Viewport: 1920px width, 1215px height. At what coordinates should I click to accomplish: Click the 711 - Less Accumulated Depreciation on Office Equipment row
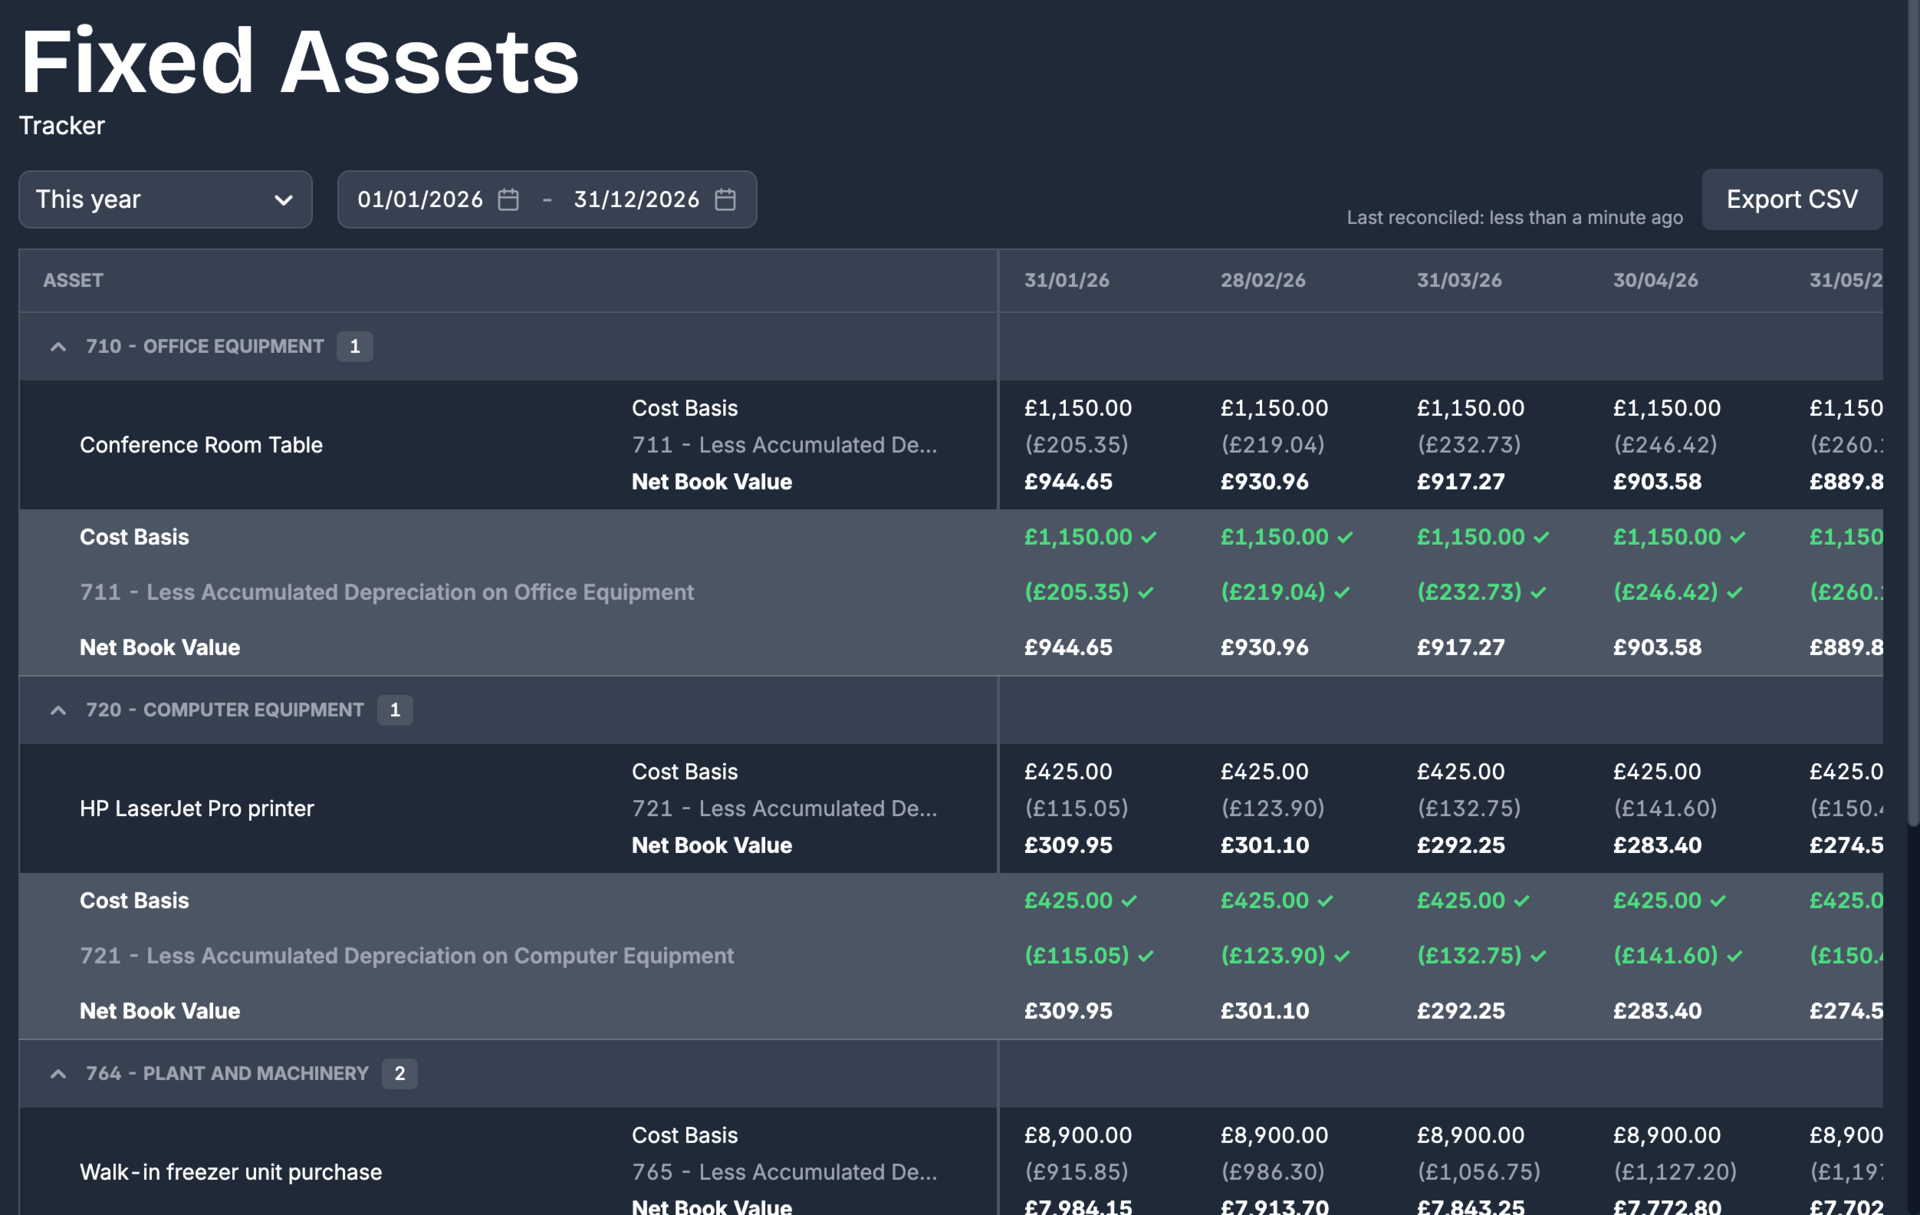951,592
